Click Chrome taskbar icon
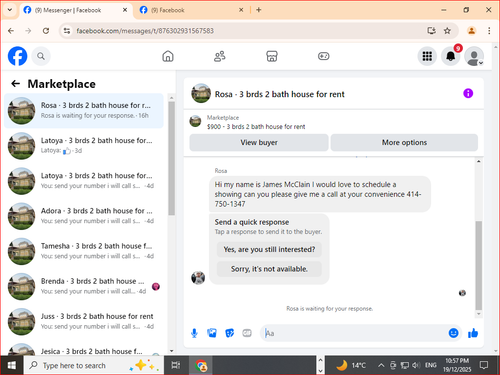 tap(201, 365)
